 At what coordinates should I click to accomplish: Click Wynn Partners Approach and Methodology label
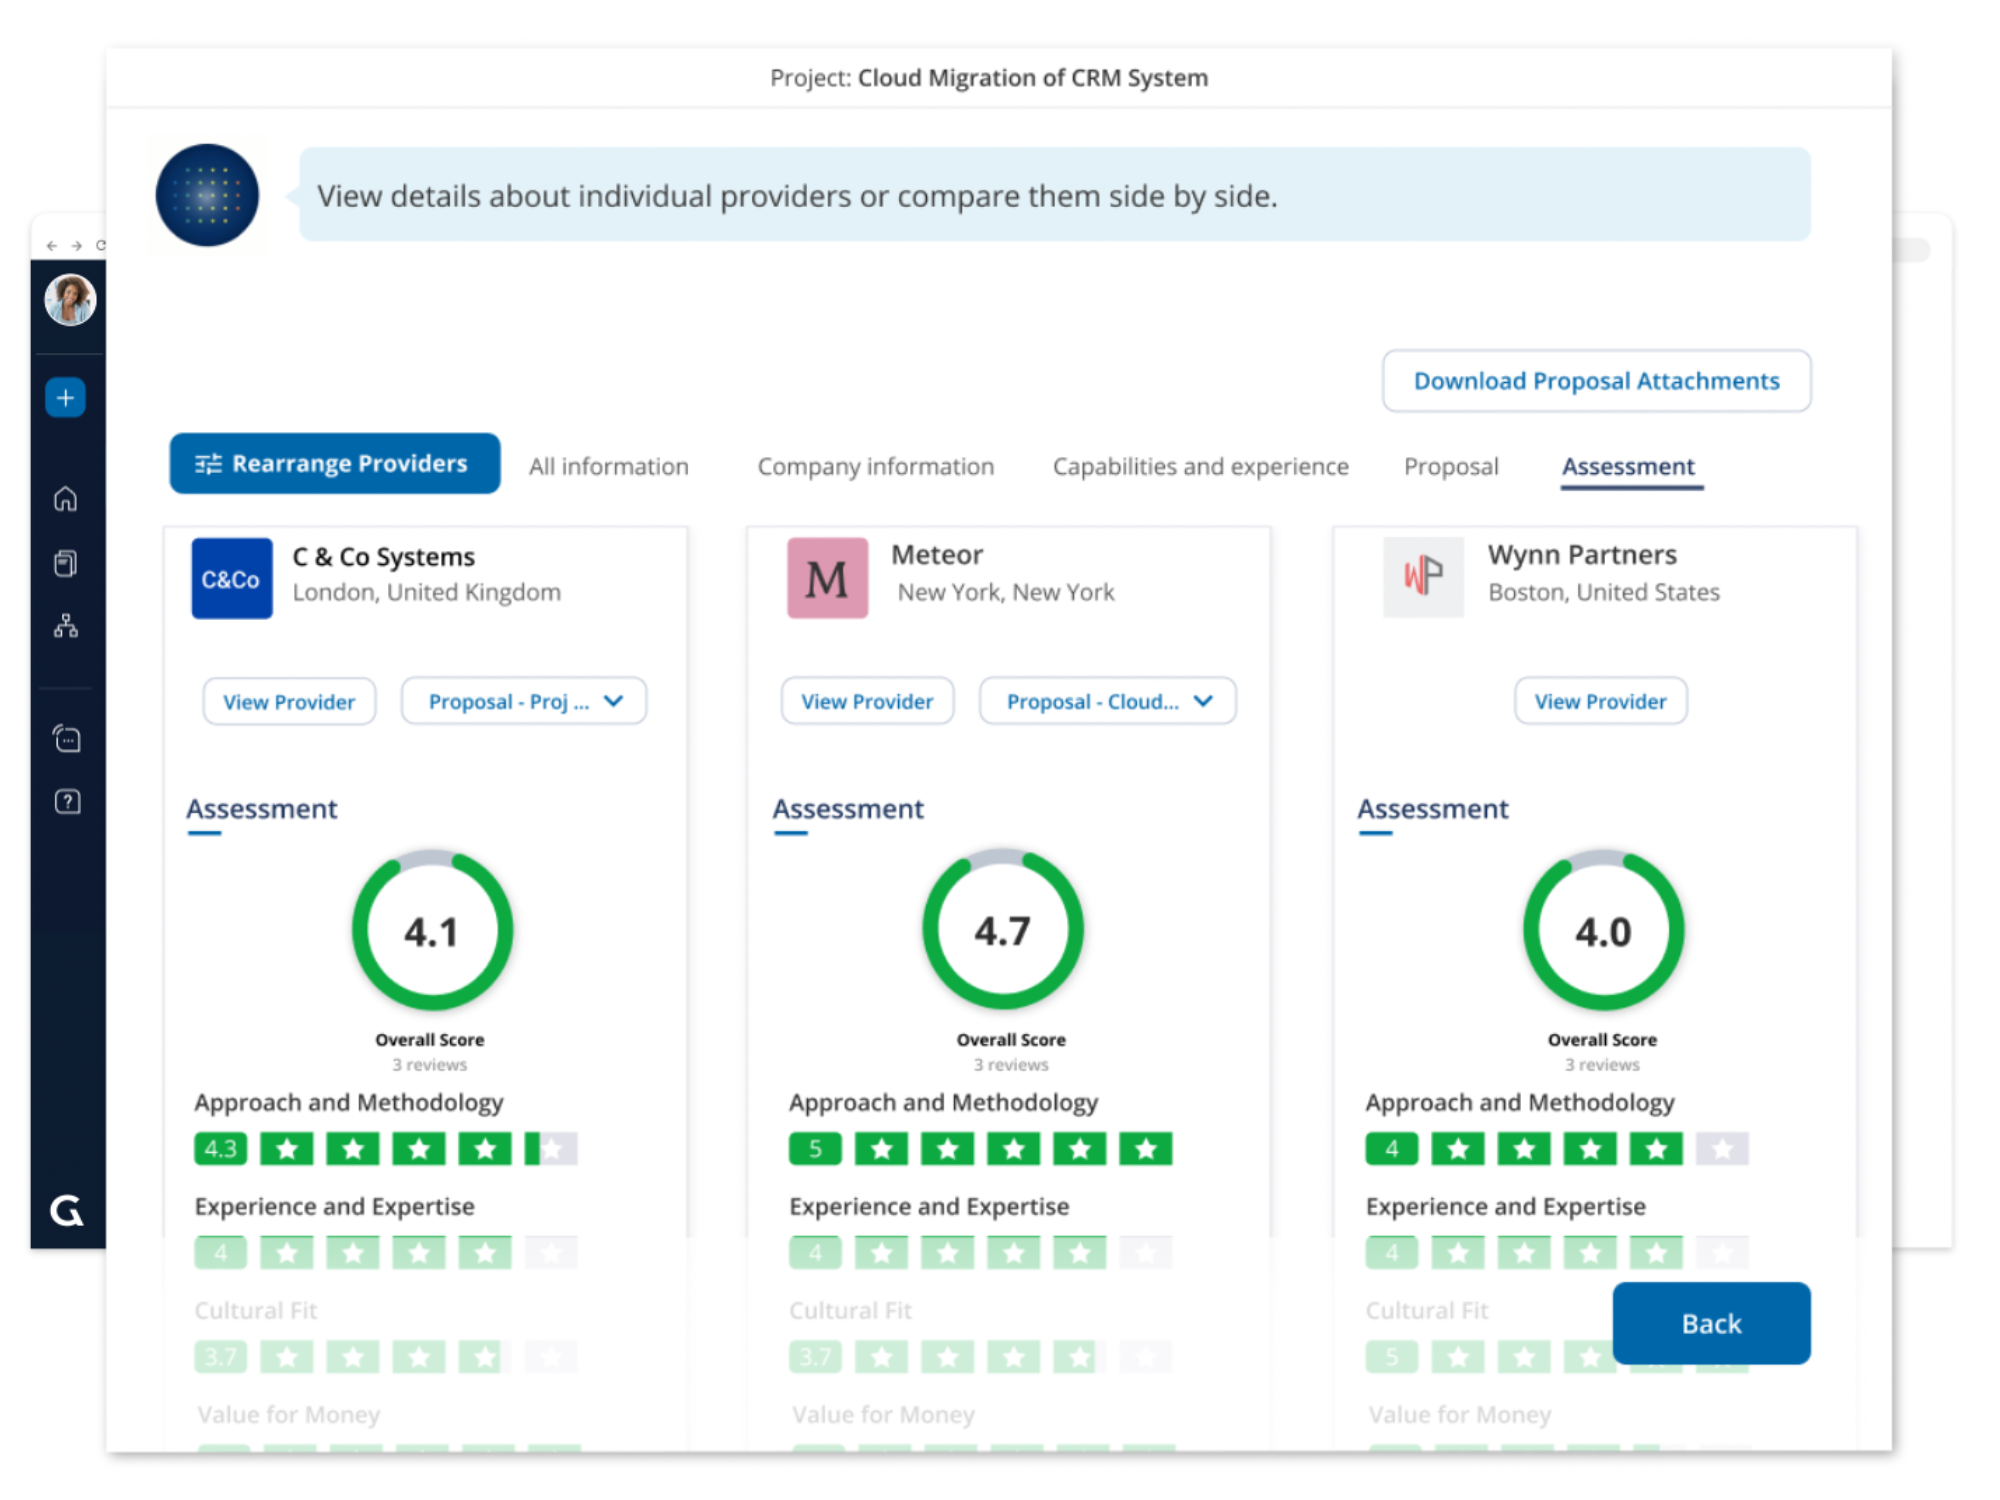point(1520,1102)
